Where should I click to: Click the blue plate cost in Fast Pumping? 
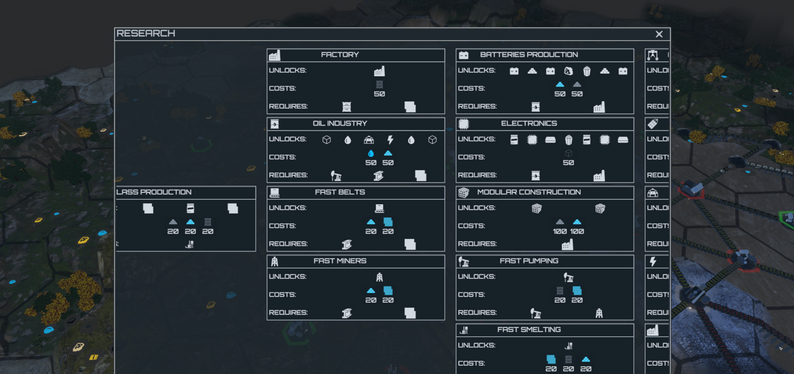[x=577, y=291]
